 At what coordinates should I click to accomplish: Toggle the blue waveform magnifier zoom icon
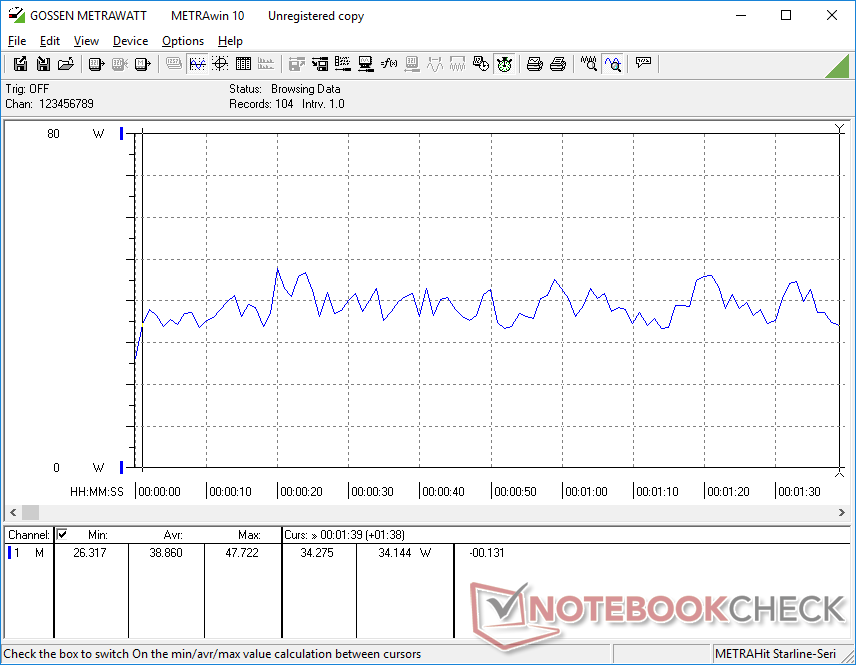pyautogui.click(x=613, y=64)
